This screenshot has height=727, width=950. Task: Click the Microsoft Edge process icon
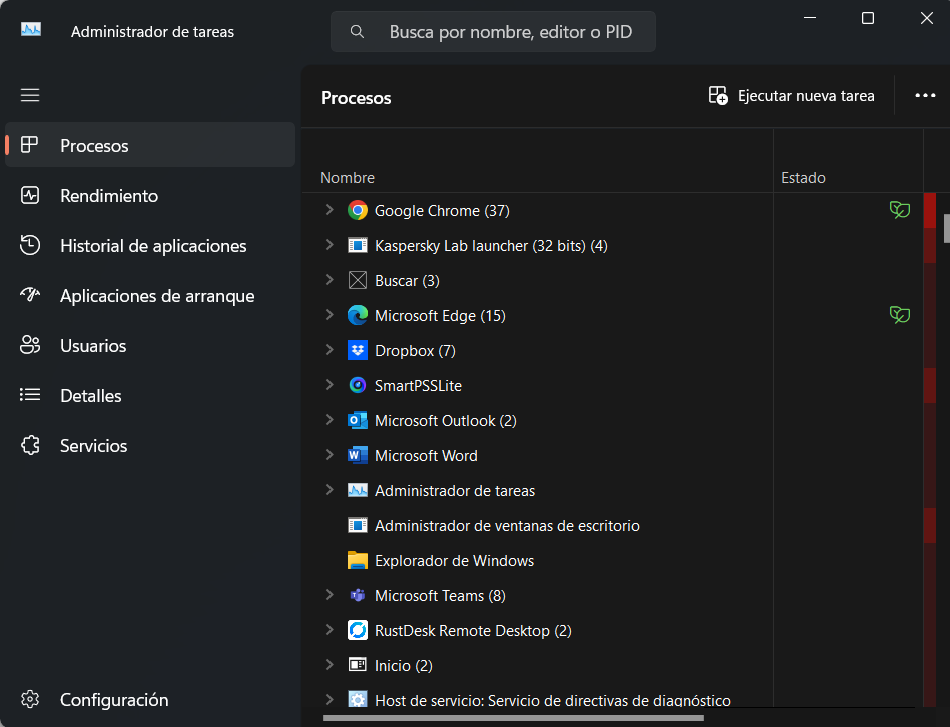[357, 315]
